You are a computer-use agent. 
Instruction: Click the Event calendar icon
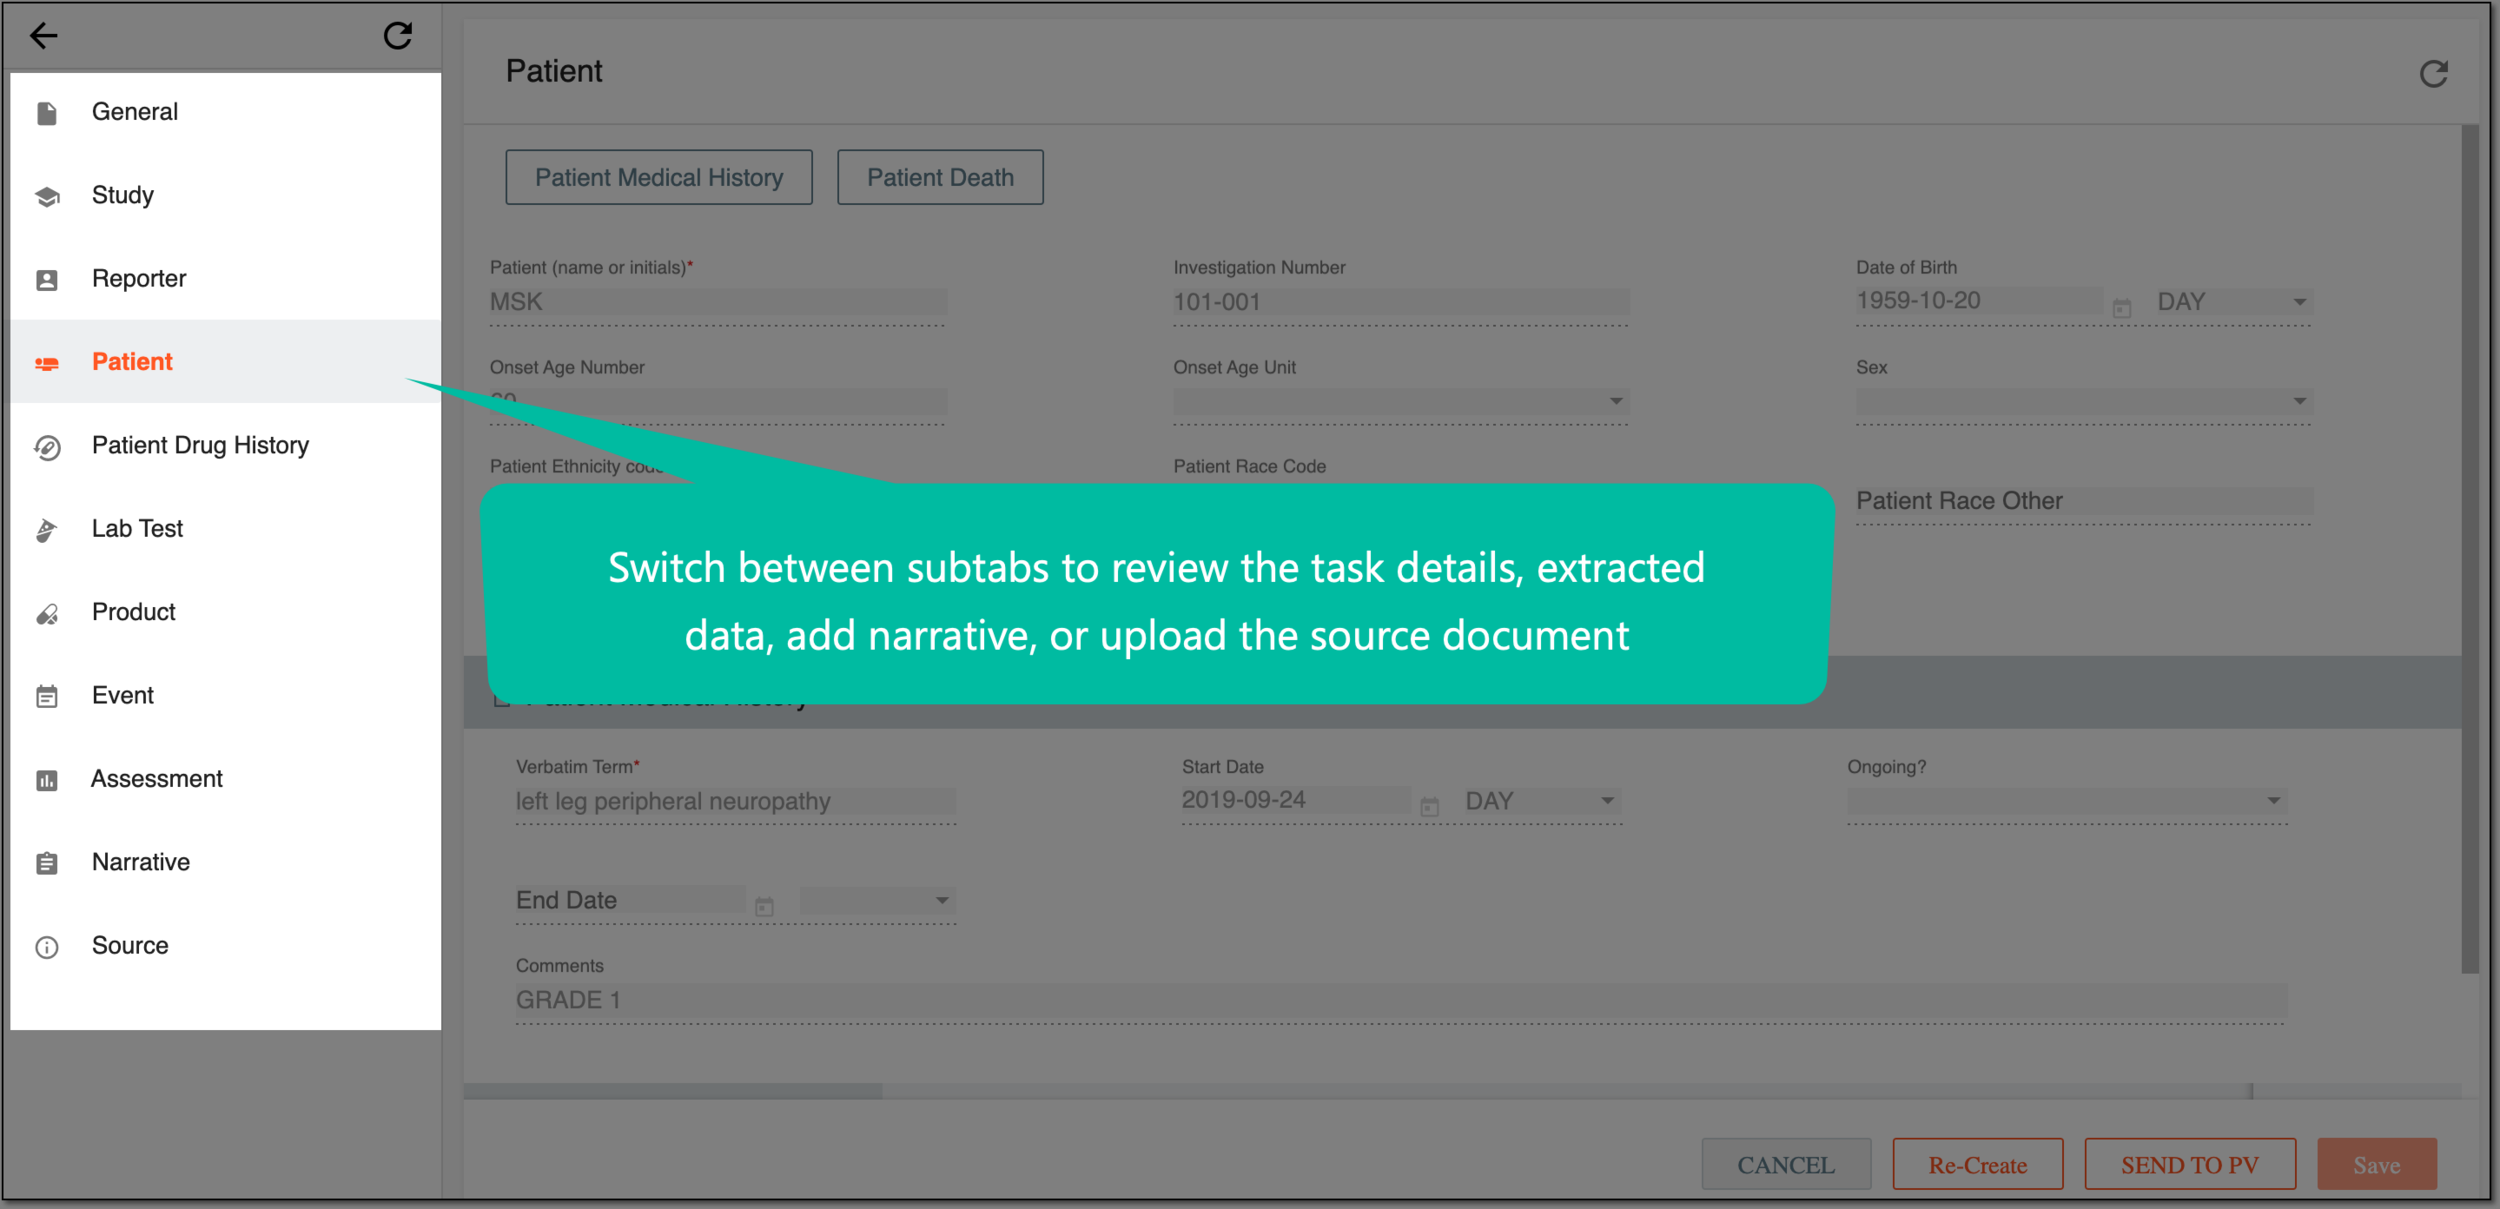47,696
